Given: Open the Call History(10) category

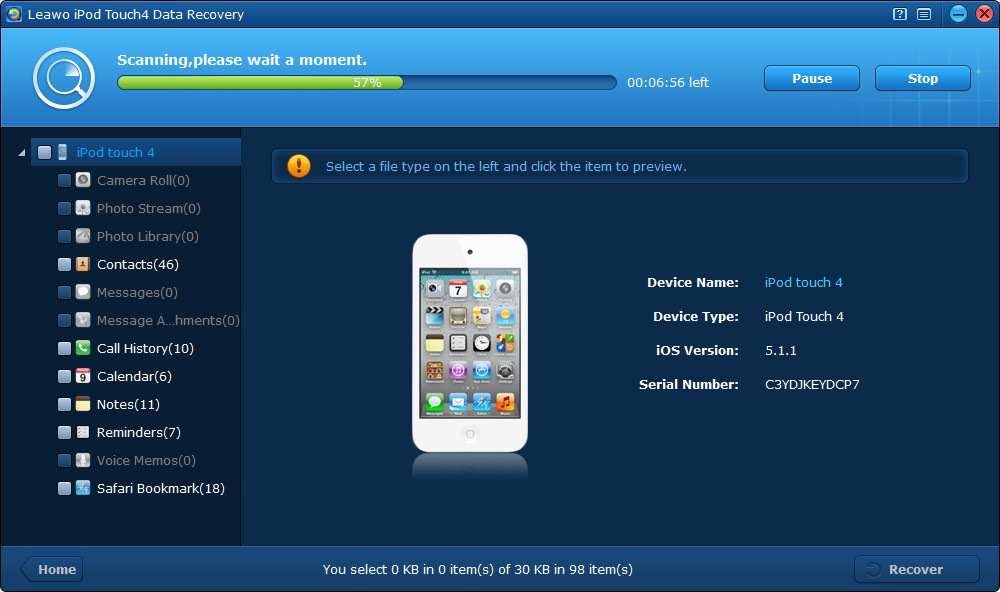Looking at the screenshot, I should click(x=145, y=348).
